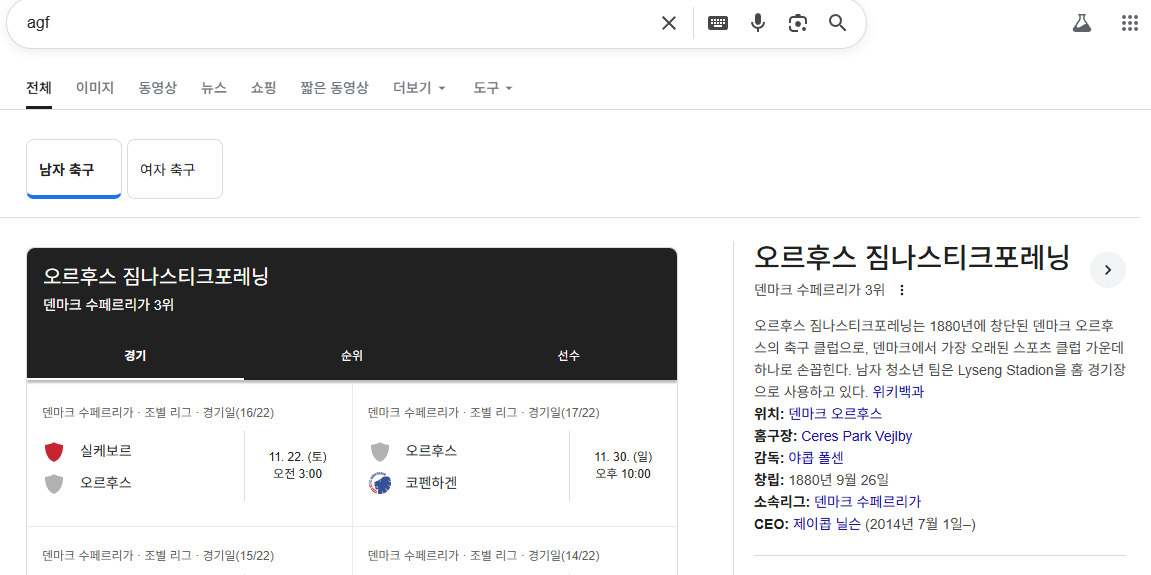Show the 선수 tab in team card

(x=568, y=356)
